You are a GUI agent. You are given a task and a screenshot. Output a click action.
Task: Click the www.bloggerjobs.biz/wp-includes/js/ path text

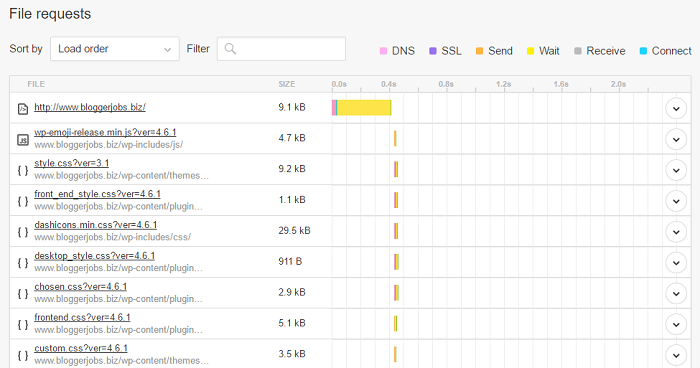point(108,145)
